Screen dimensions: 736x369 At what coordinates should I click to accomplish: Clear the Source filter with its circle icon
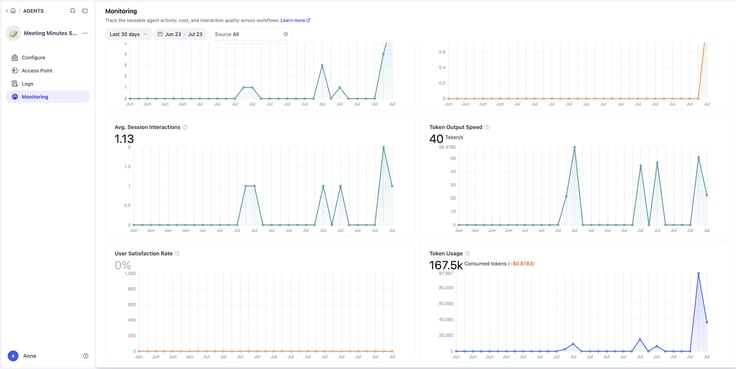[x=285, y=34]
